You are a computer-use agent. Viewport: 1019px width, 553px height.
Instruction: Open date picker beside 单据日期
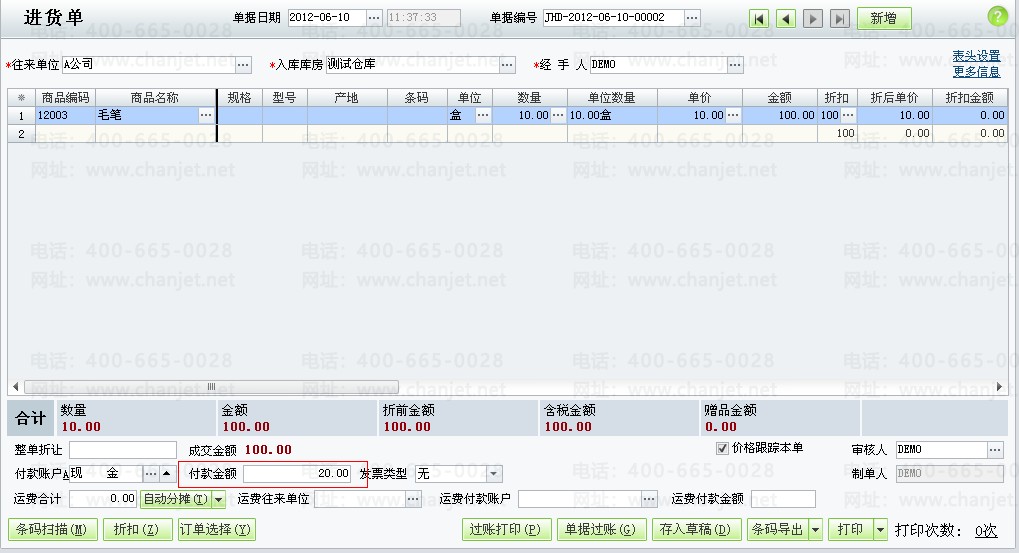(374, 18)
